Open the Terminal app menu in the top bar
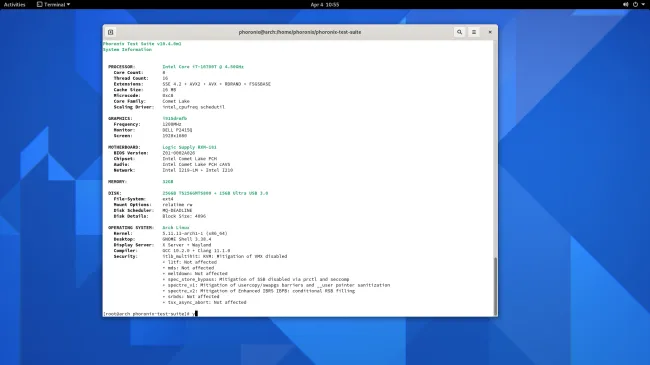The image size is (650, 365). coord(53,5)
